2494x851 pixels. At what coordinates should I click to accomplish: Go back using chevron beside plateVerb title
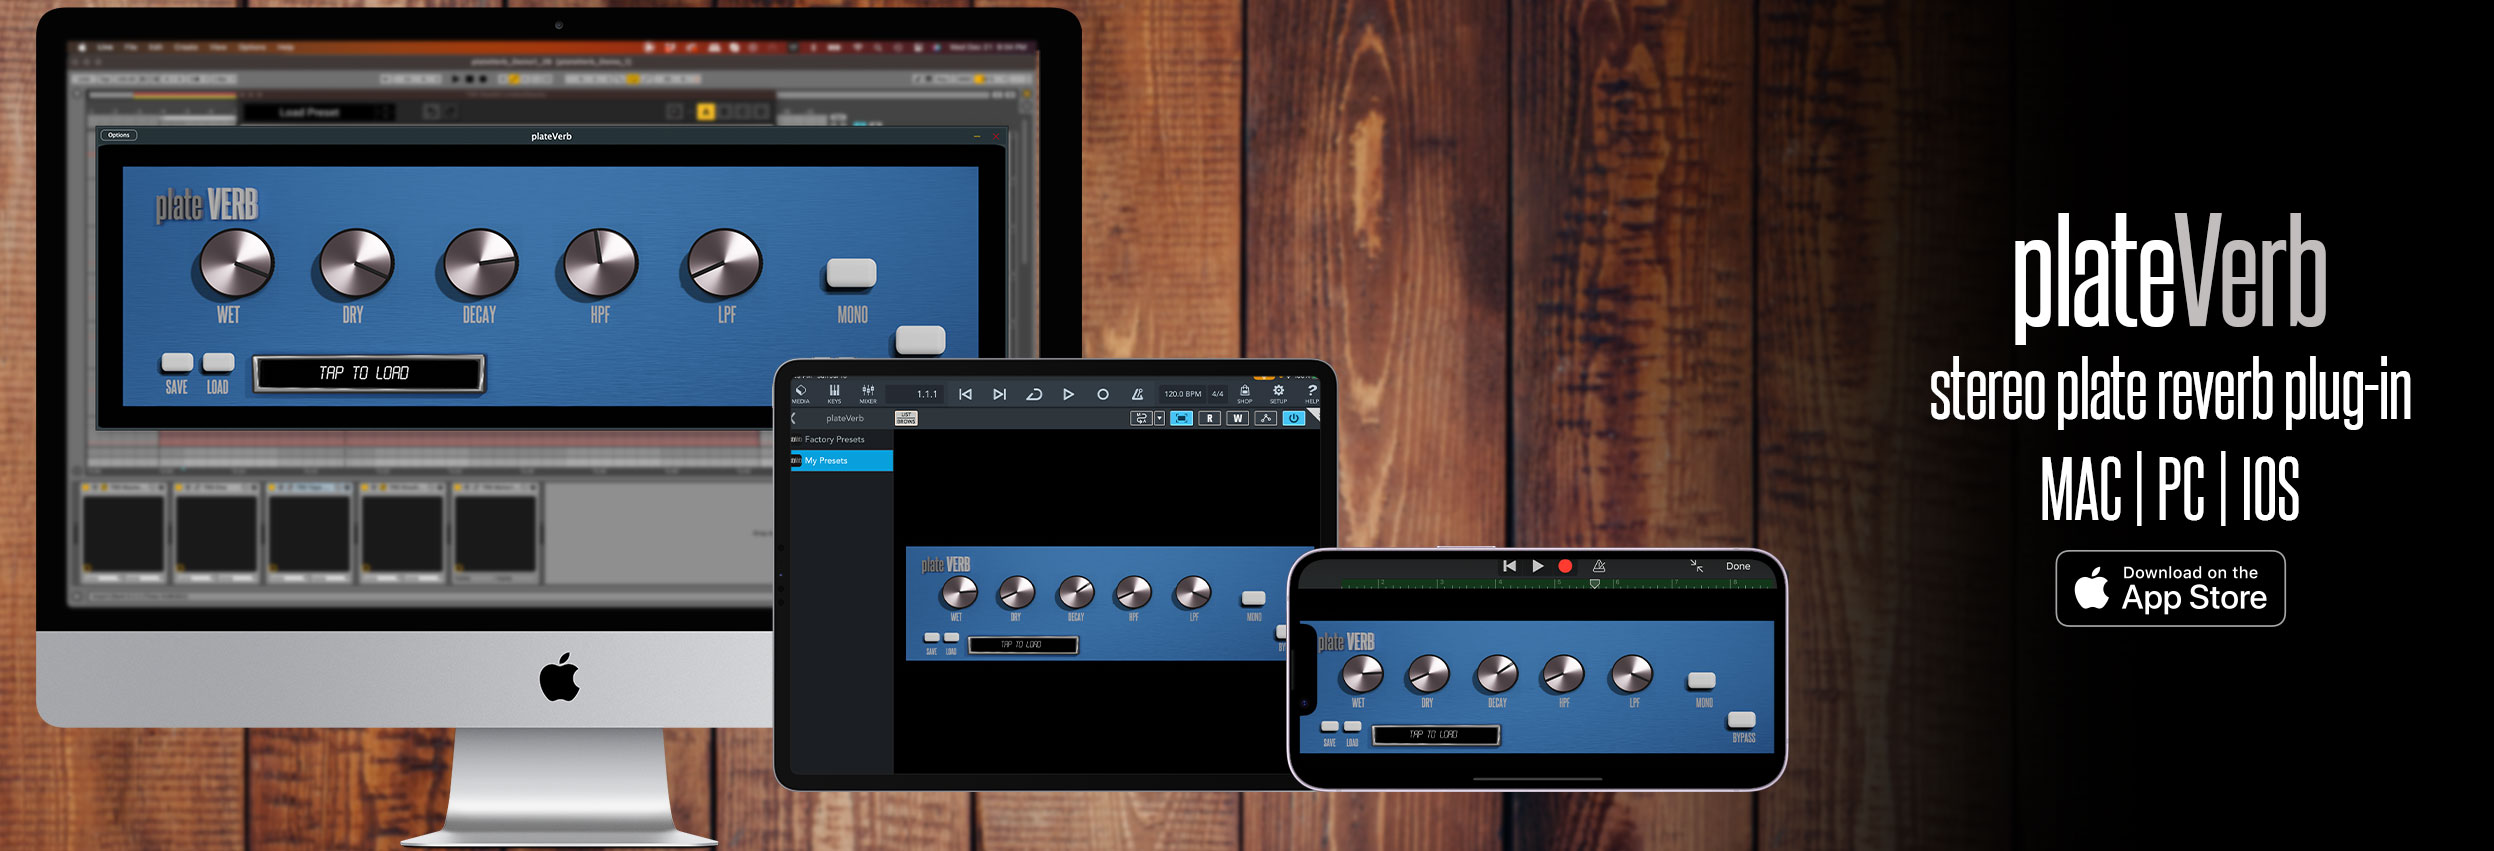(x=794, y=418)
